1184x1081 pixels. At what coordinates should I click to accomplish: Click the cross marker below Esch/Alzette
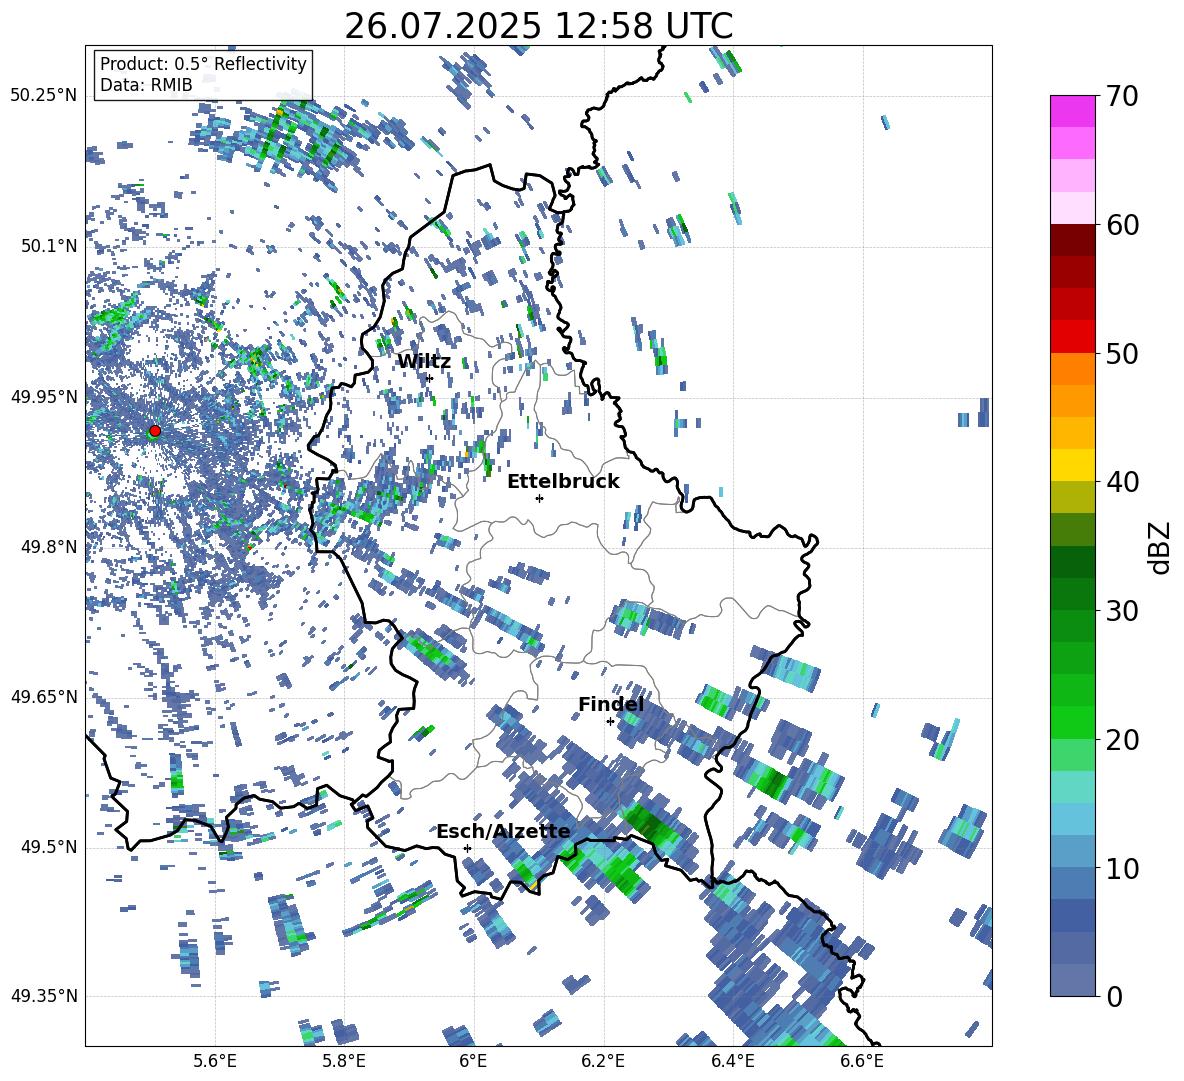click(x=467, y=848)
